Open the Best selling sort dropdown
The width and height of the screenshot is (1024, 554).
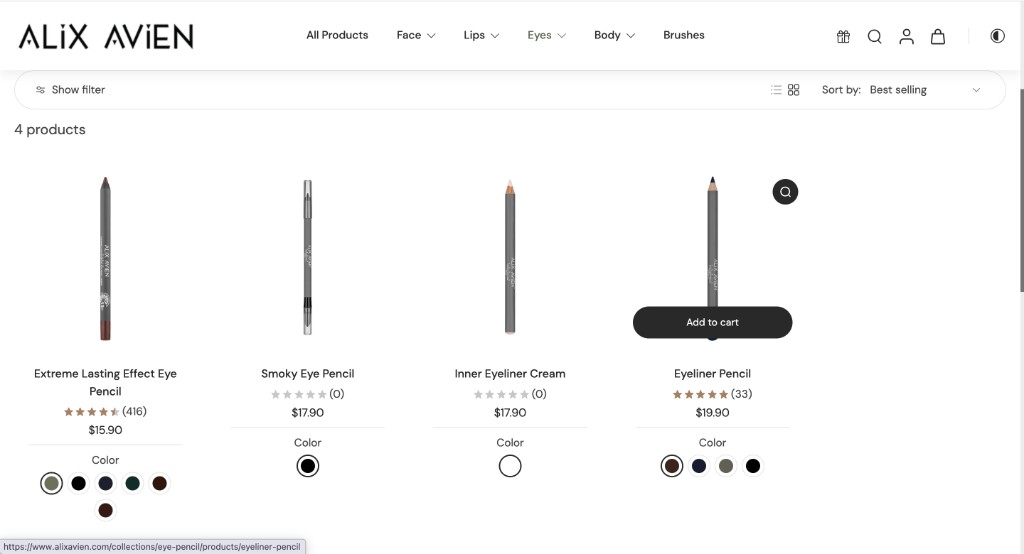[x=925, y=90]
